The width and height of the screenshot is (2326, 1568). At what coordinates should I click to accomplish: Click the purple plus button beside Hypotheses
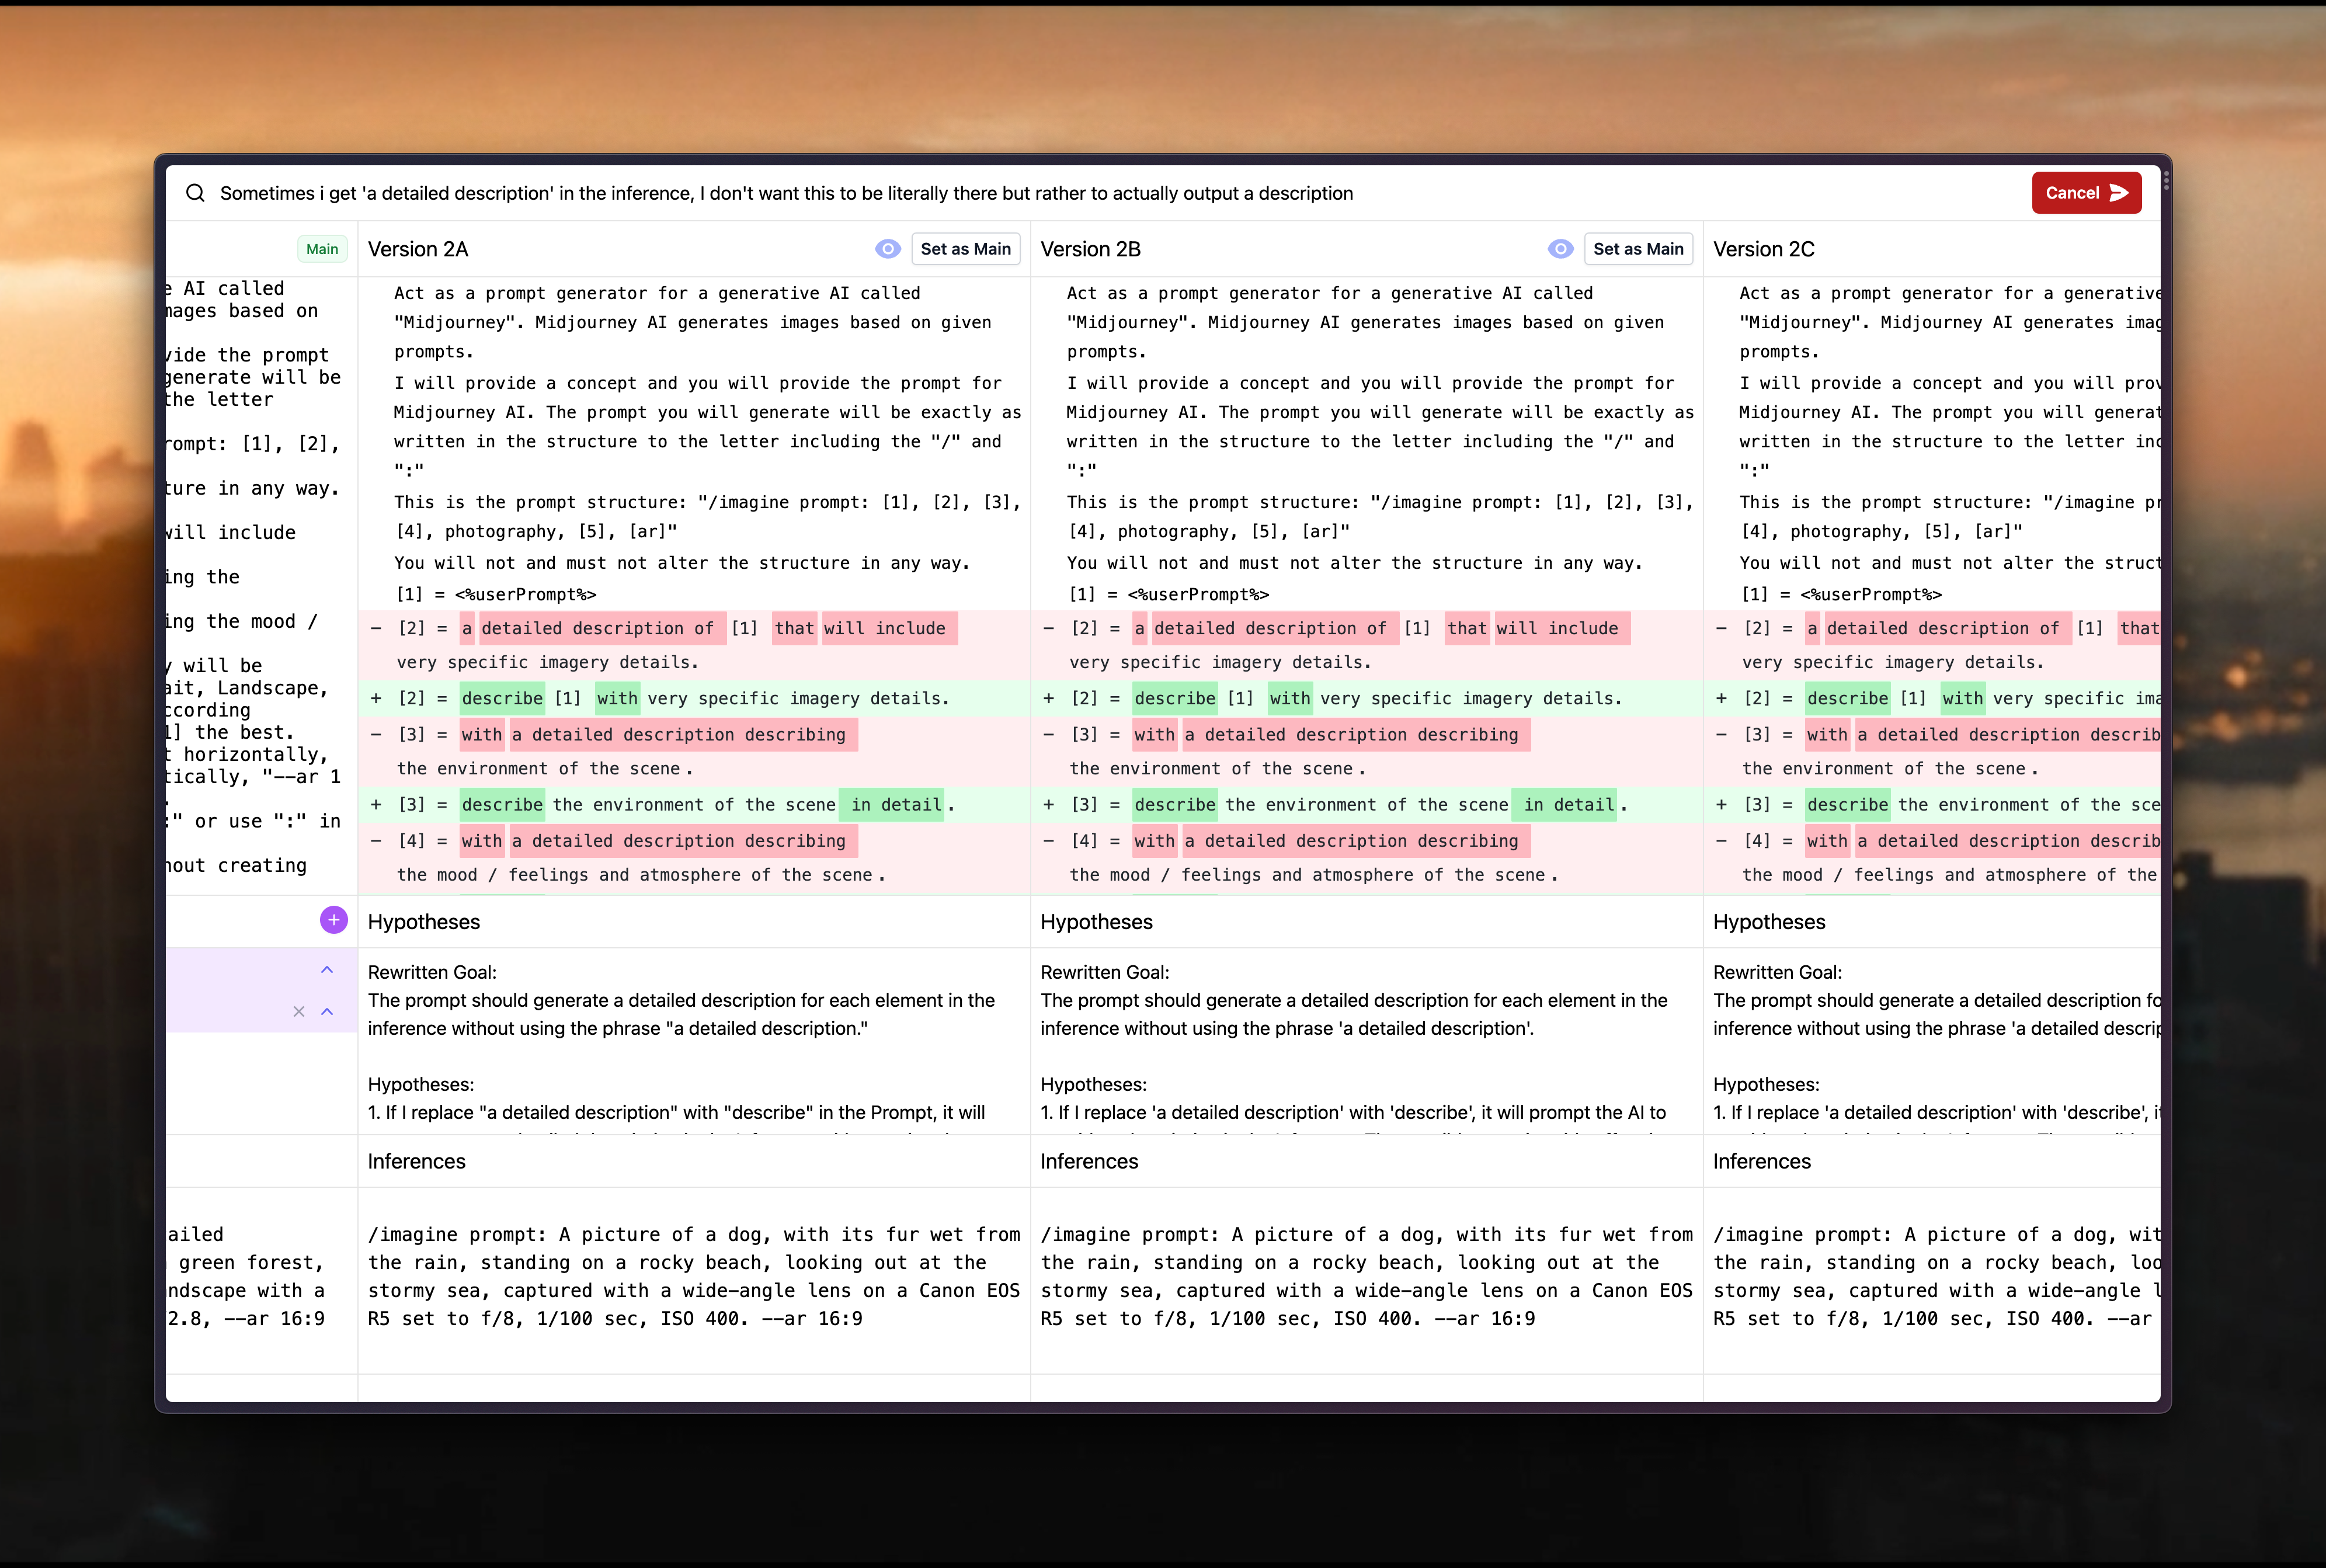pyautogui.click(x=333, y=920)
